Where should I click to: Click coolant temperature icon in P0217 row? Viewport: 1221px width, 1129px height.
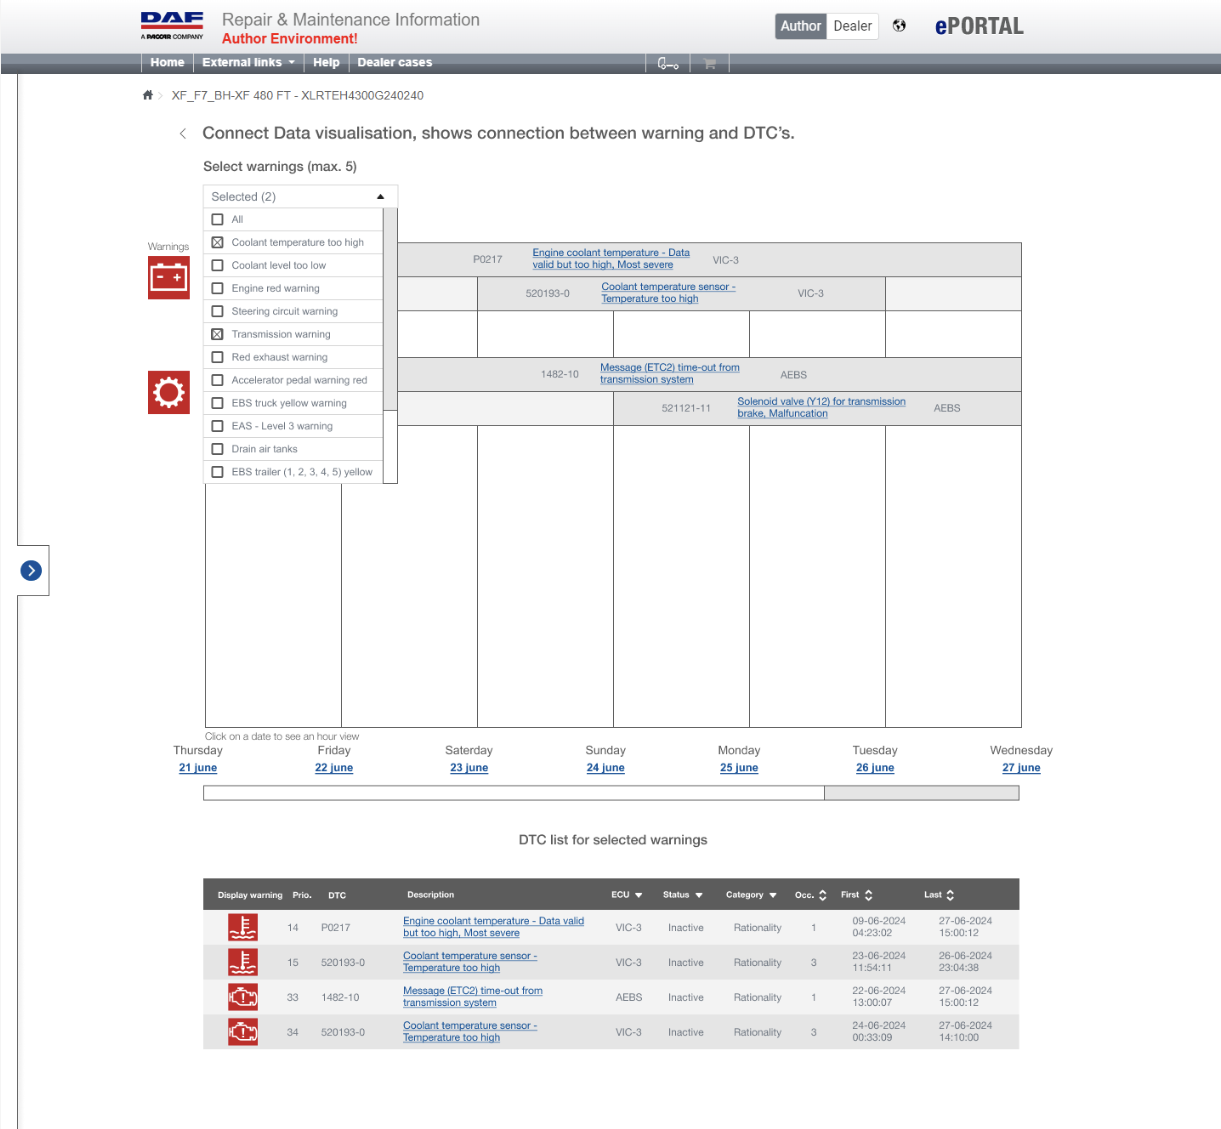click(x=242, y=928)
